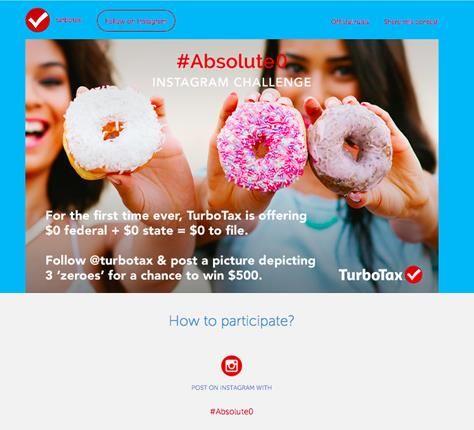Click the INSTAGRAM CHALLENGE subtitle text
The height and width of the screenshot is (430, 474).
click(x=232, y=82)
